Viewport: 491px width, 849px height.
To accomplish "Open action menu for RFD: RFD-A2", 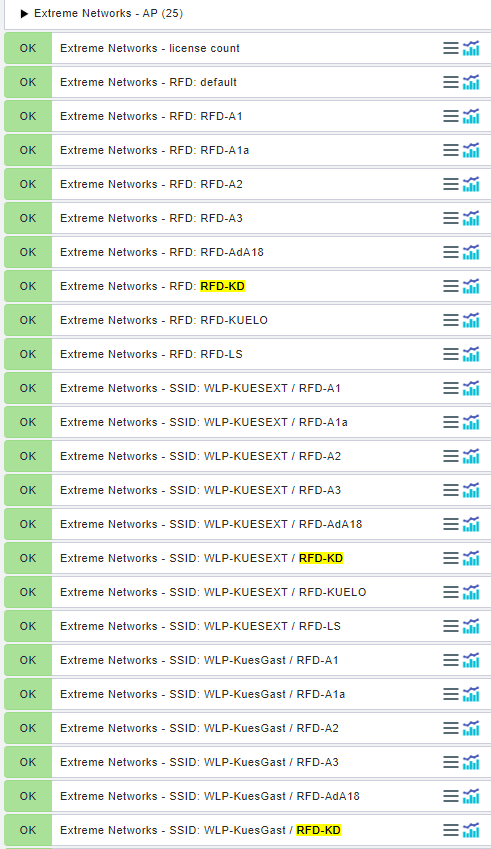I will pos(450,184).
